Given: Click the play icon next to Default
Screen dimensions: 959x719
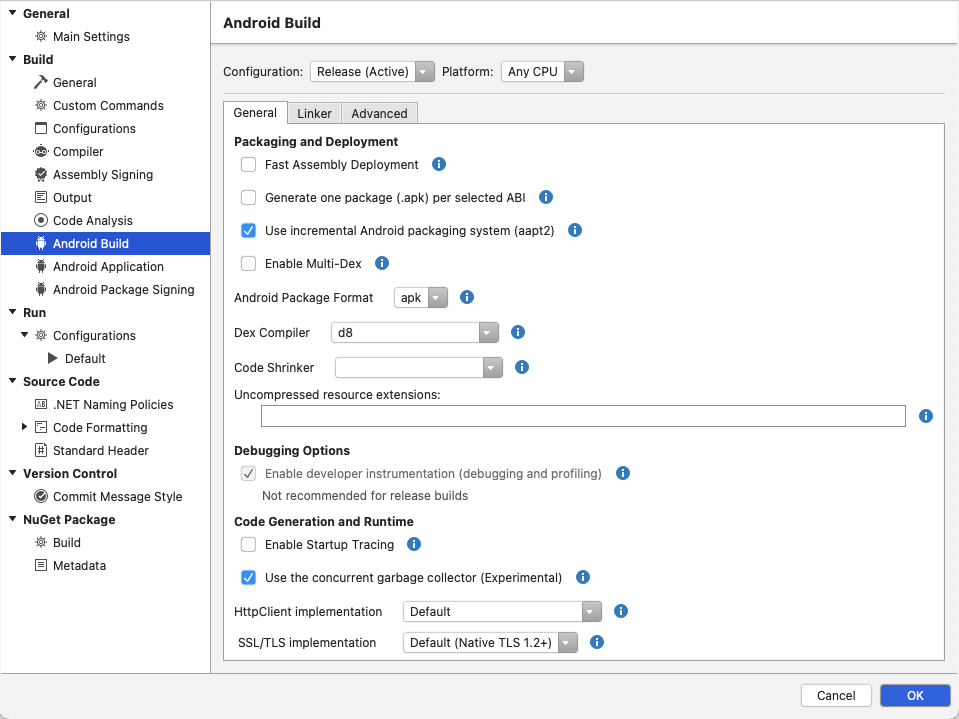Looking at the screenshot, I should [53, 358].
